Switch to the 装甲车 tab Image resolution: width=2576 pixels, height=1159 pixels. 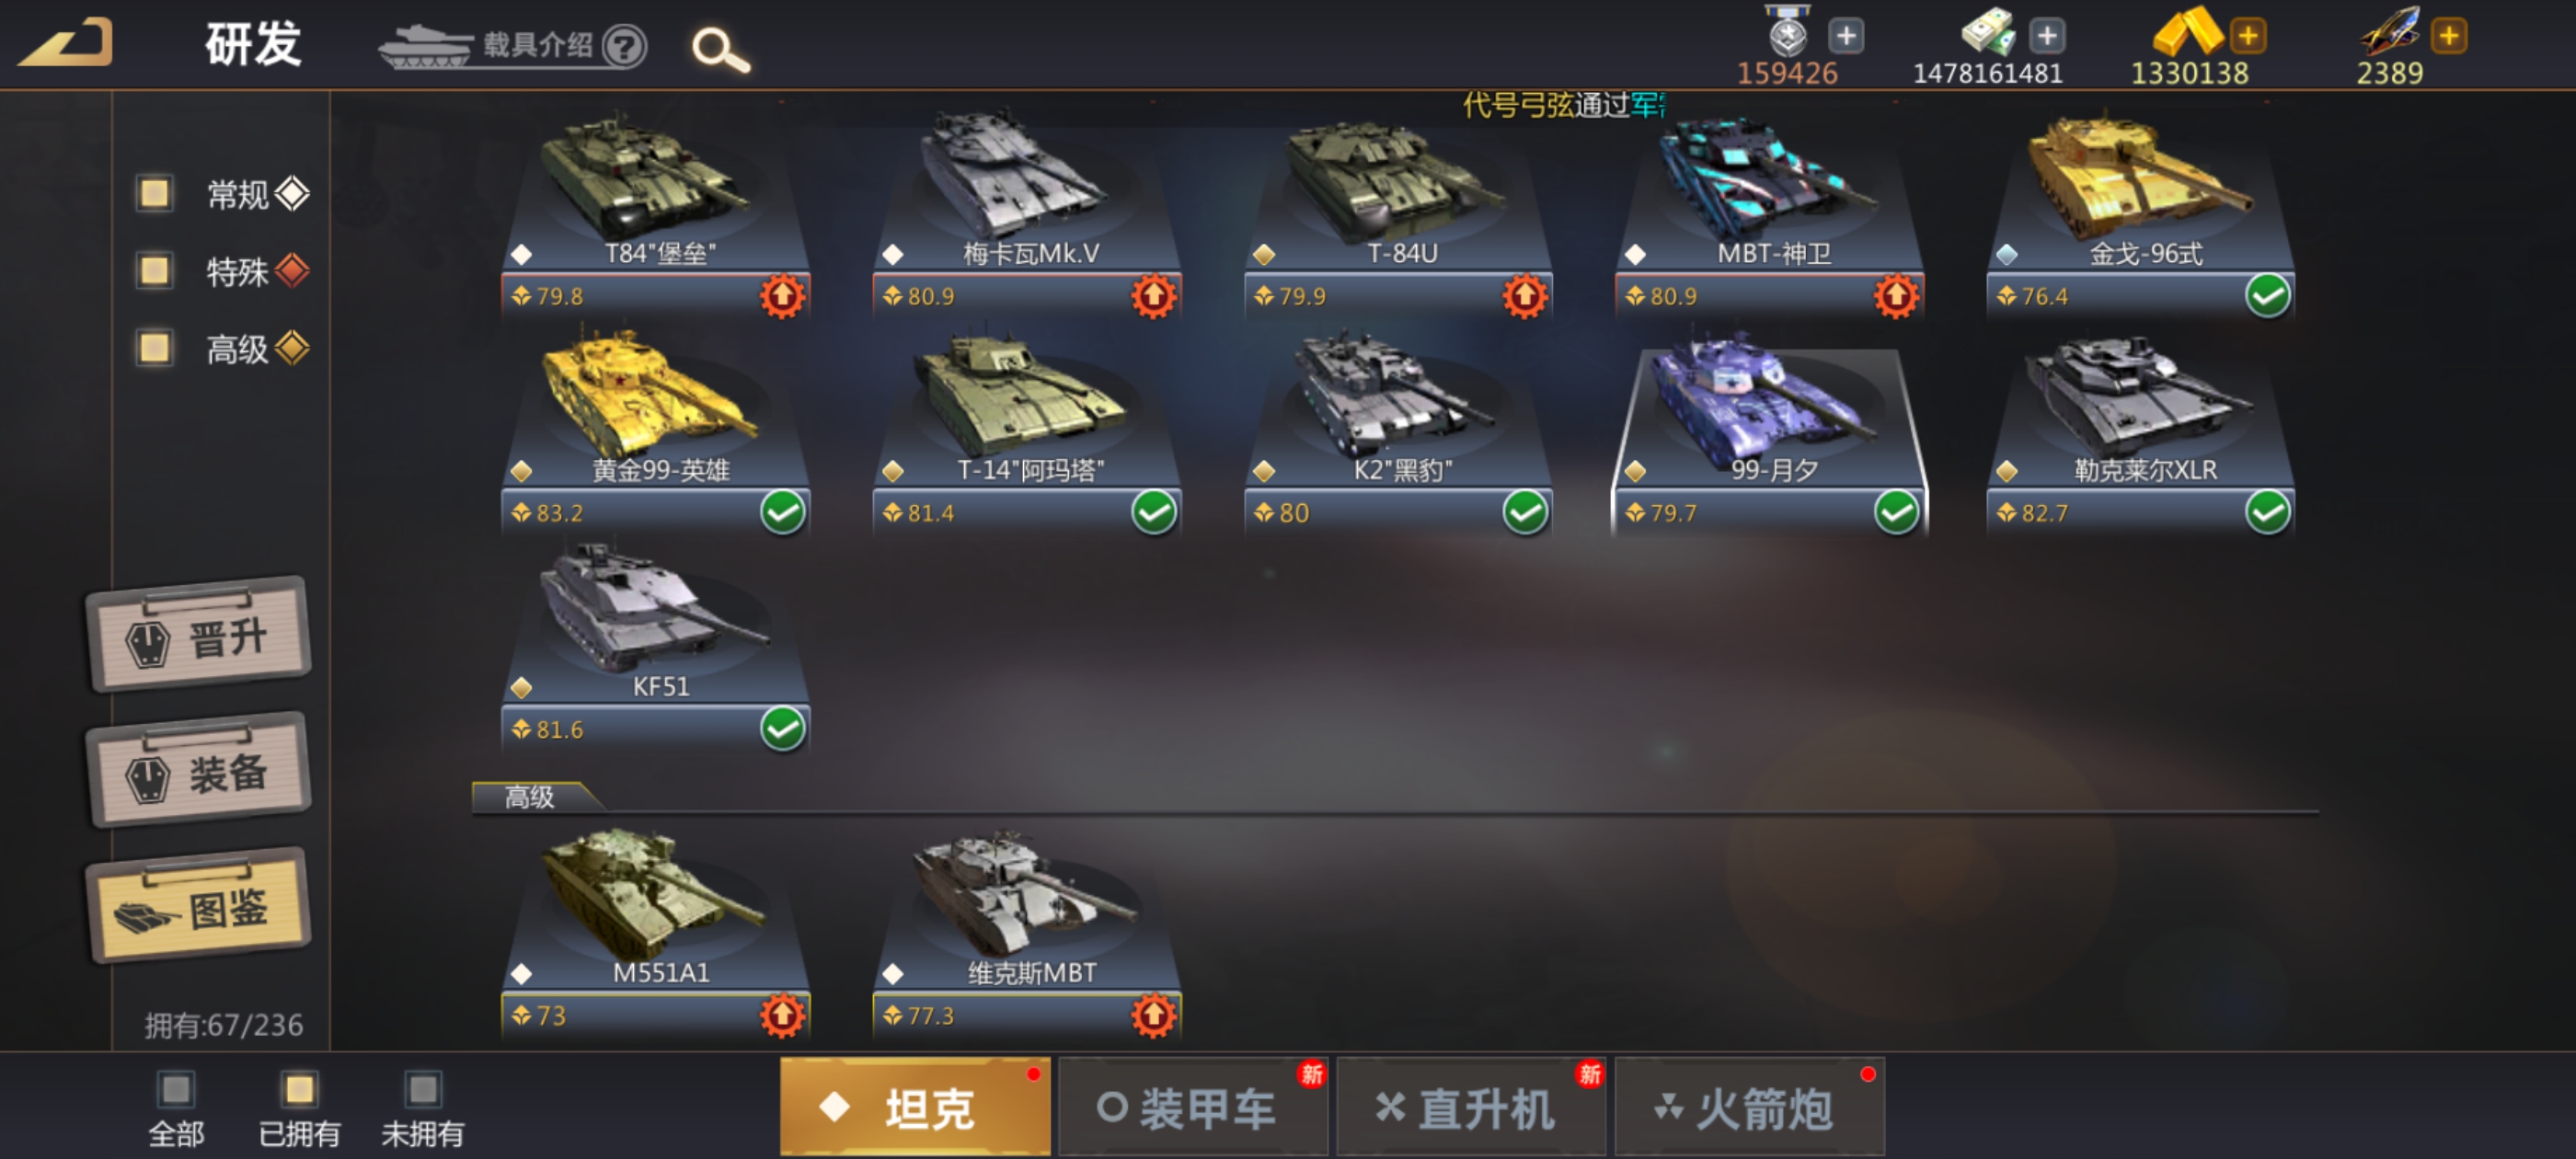click(1193, 1107)
